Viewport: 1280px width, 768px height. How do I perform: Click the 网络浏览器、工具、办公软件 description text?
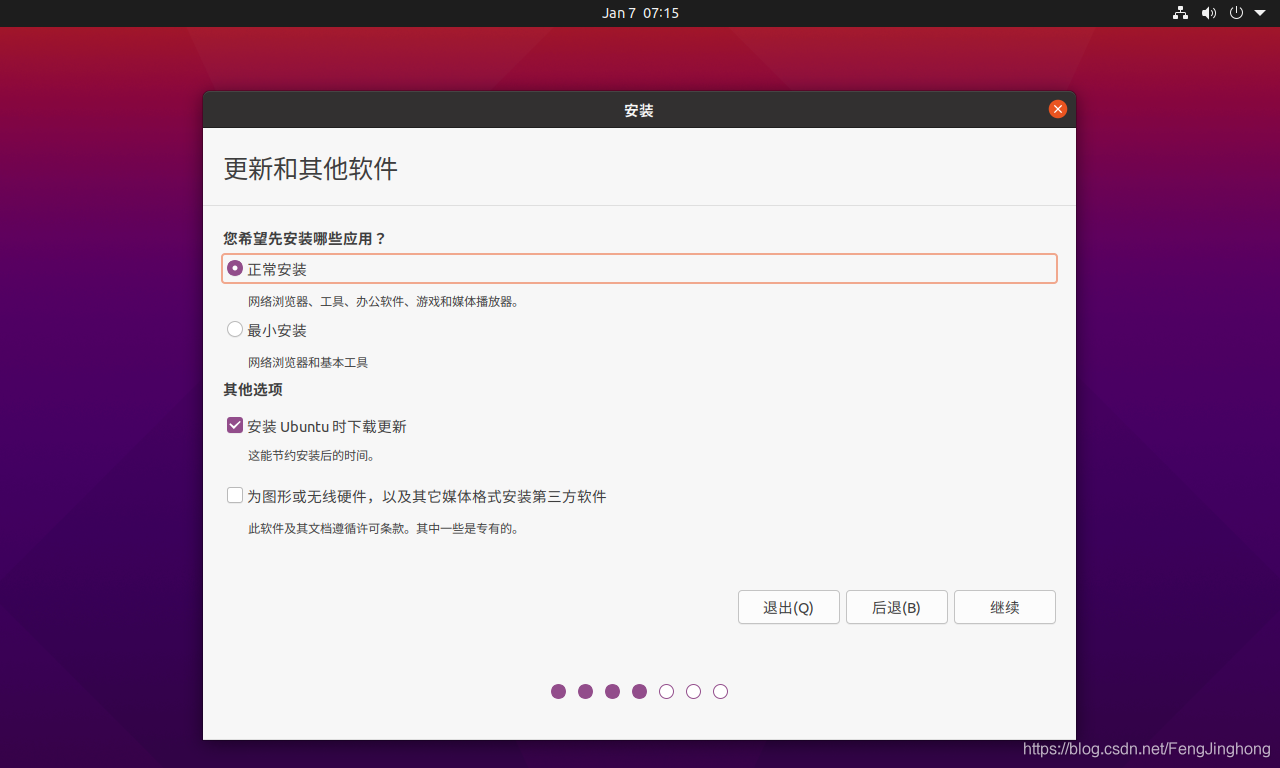[x=384, y=301]
